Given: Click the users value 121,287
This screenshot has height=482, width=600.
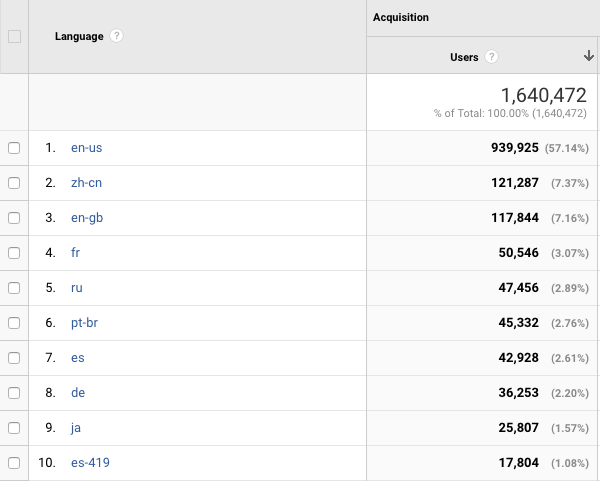Looking at the screenshot, I should (x=515, y=182).
